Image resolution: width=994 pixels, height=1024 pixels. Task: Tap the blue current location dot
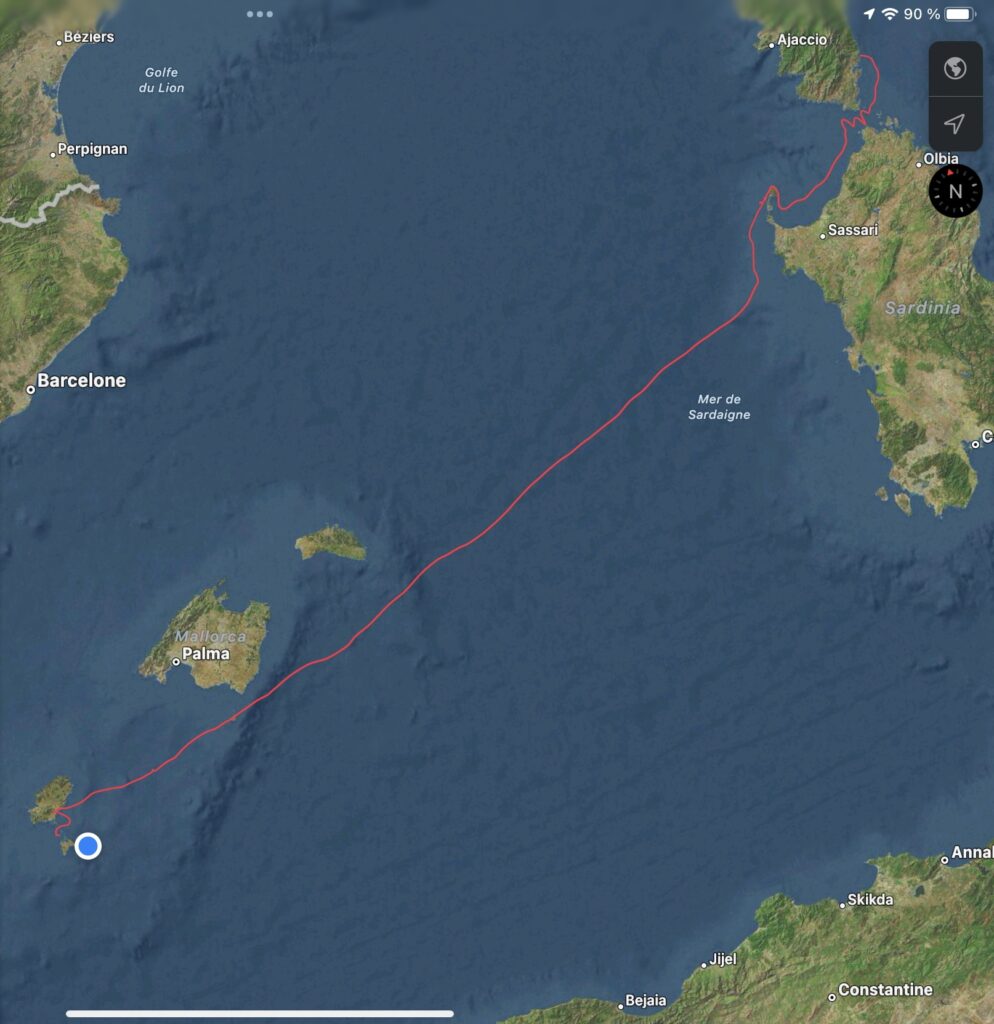pyautogui.click(x=88, y=846)
